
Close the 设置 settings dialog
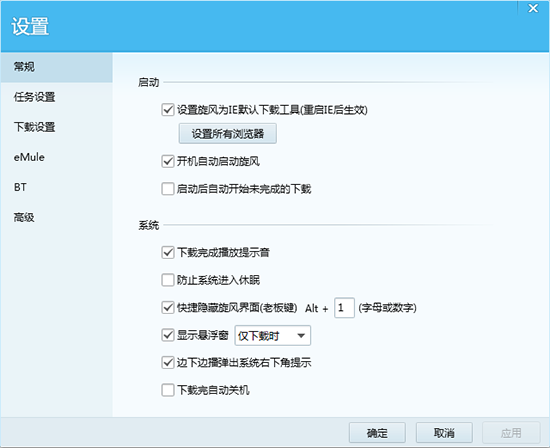point(533,8)
